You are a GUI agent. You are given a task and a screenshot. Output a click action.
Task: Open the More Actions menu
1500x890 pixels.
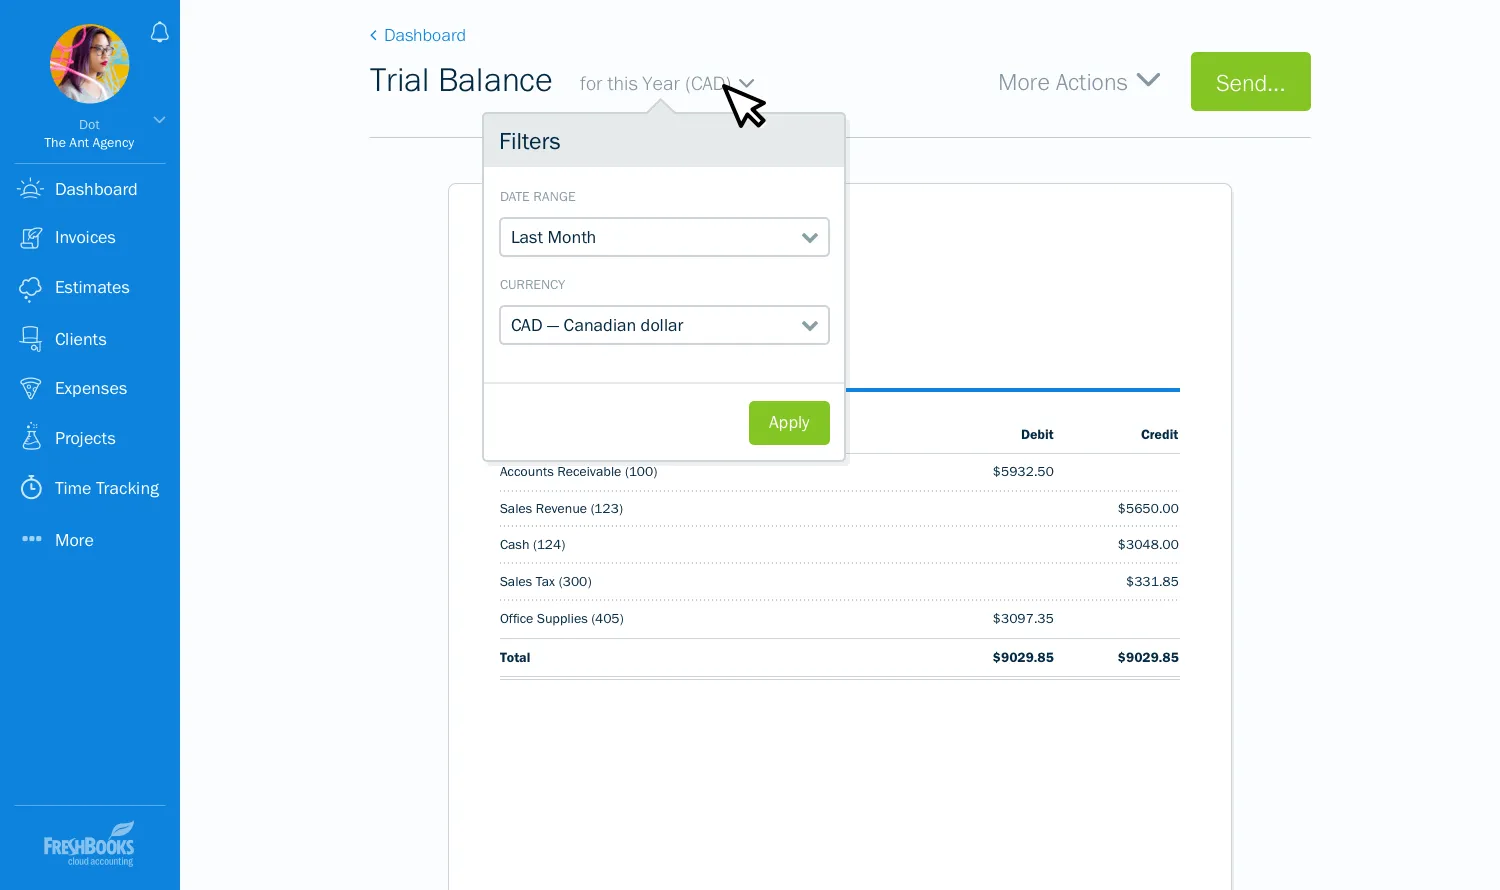pyautogui.click(x=1079, y=82)
